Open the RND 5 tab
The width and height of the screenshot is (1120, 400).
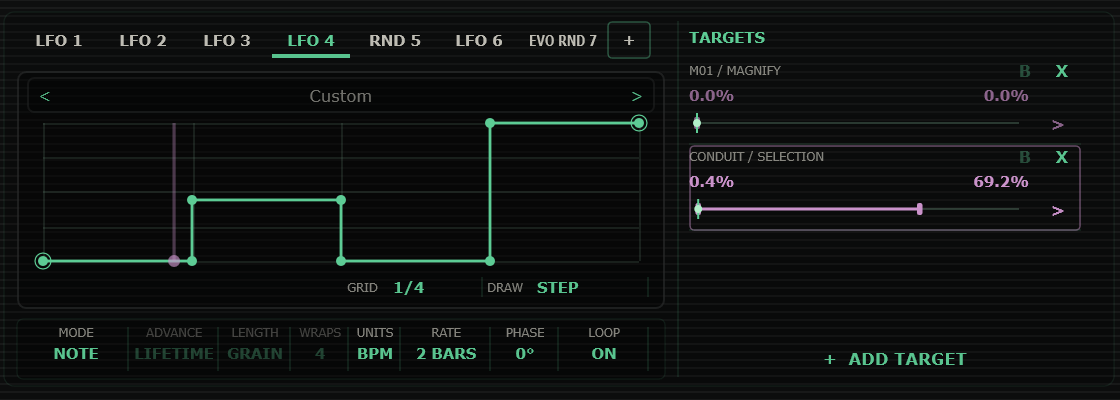pos(395,41)
